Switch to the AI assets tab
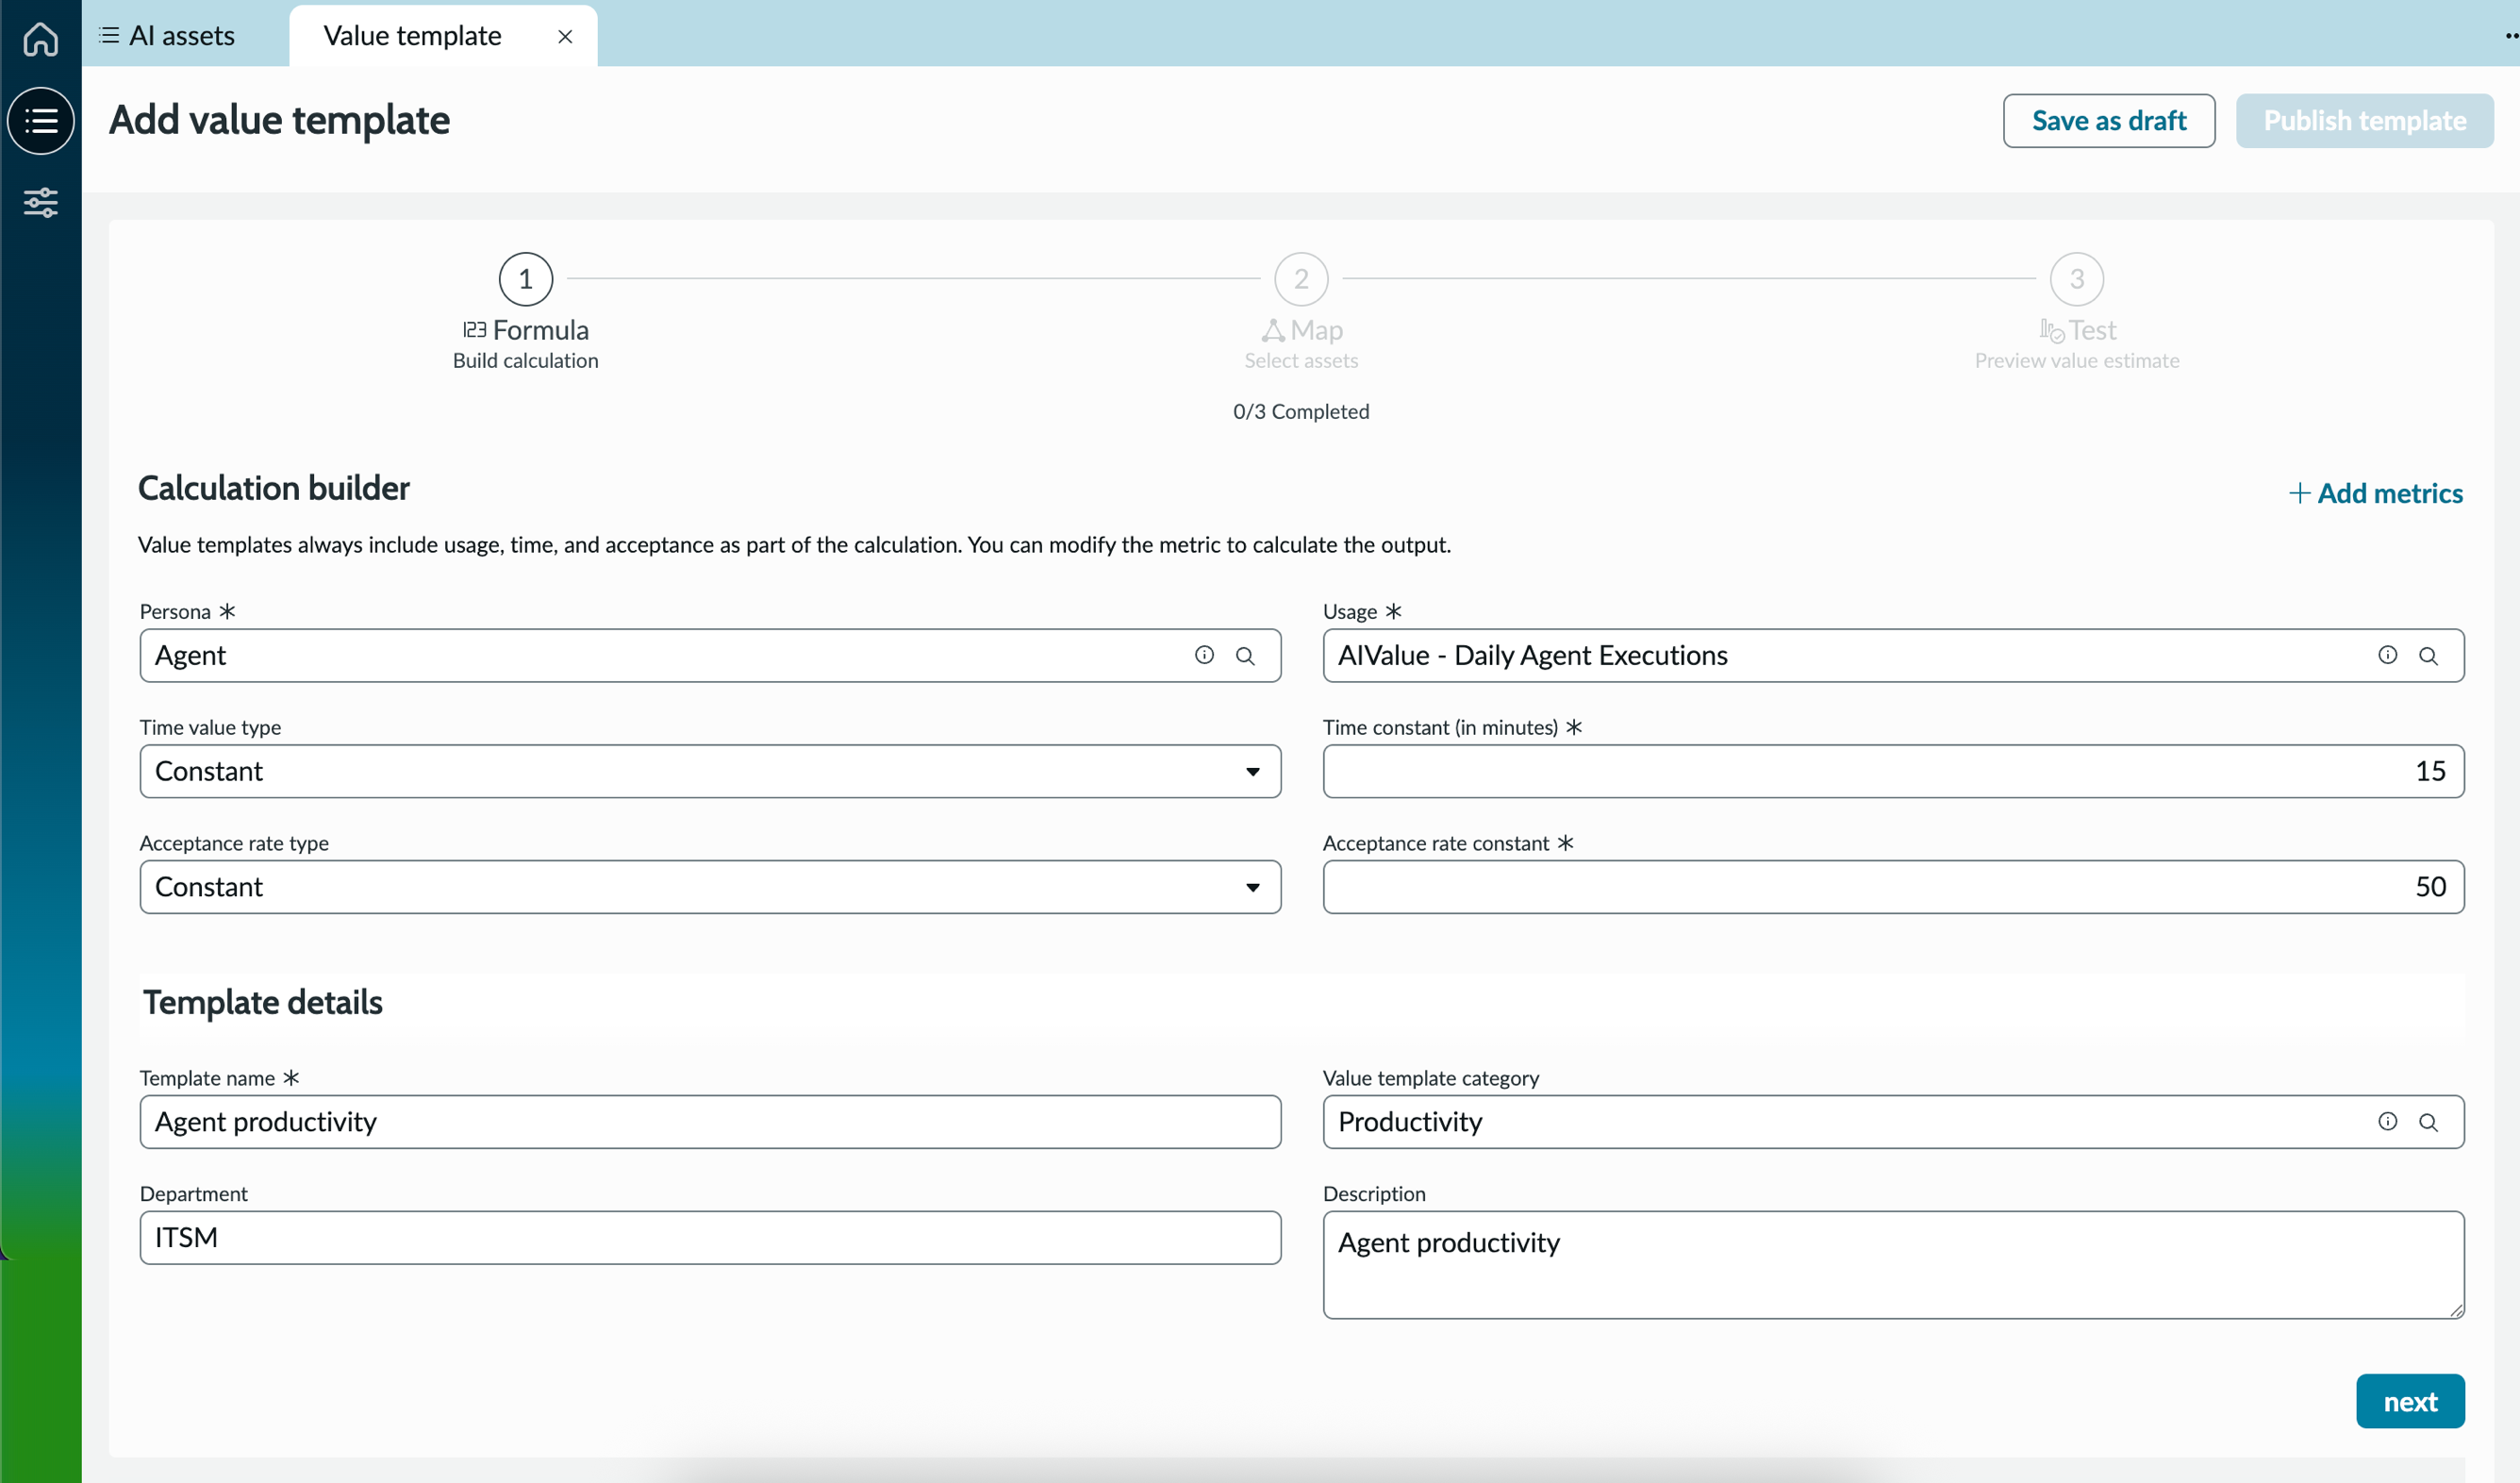The height and width of the screenshot is (1483, 2520). pos(169,36)
